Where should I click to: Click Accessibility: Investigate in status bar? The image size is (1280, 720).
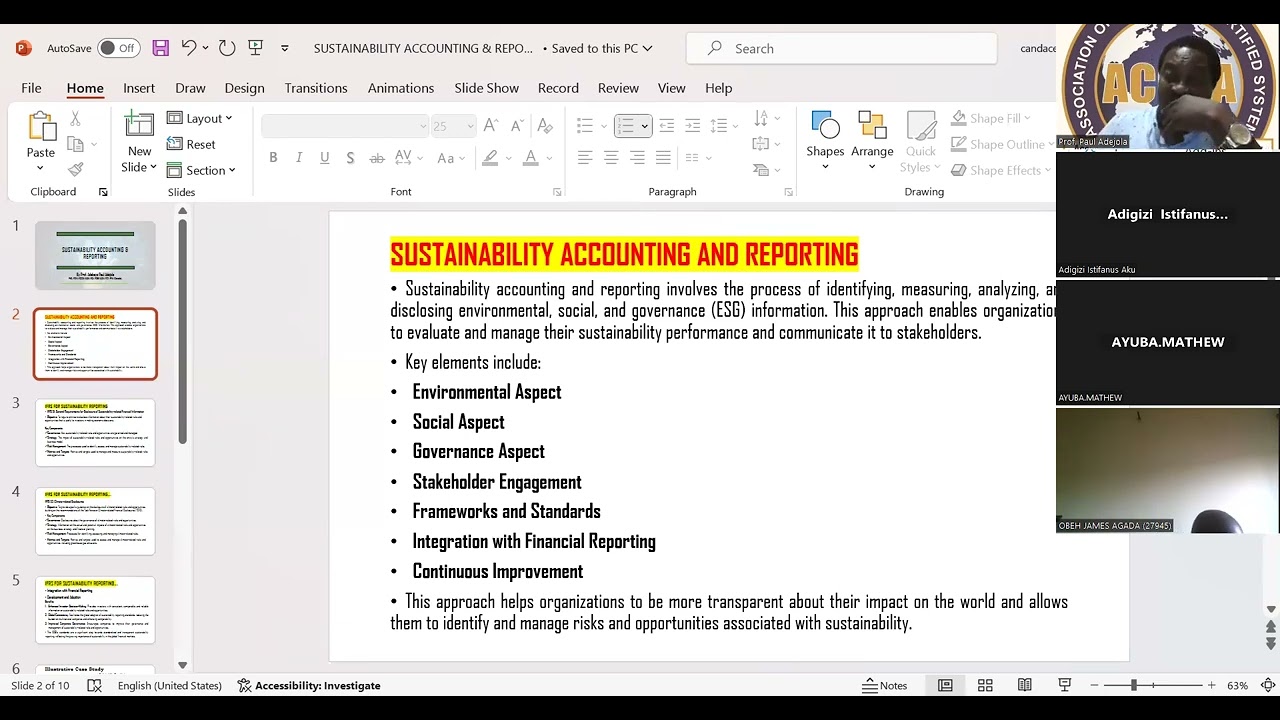point(309,685)
